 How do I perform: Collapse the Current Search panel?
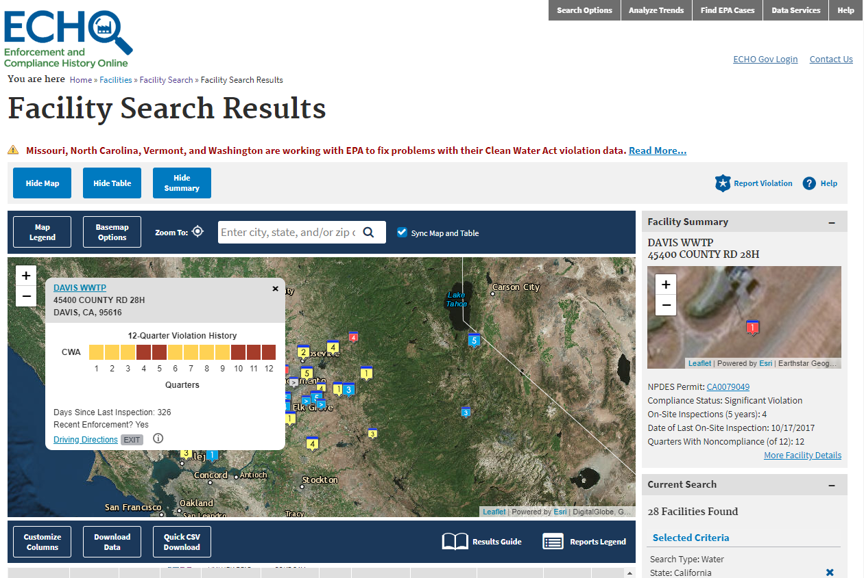(831, 485)
